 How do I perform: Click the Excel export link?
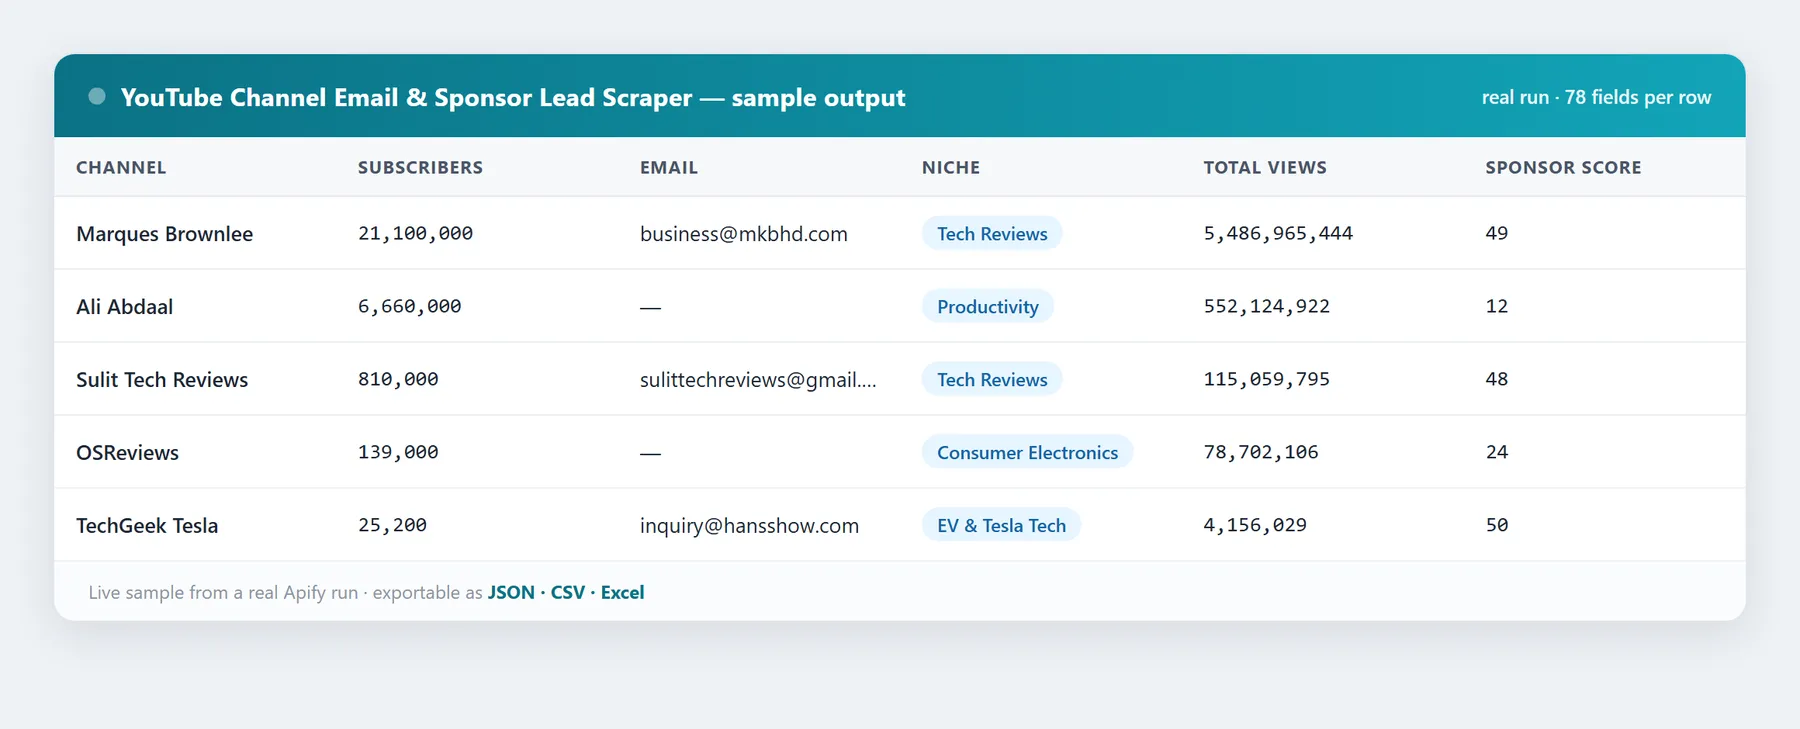[622, 592]
